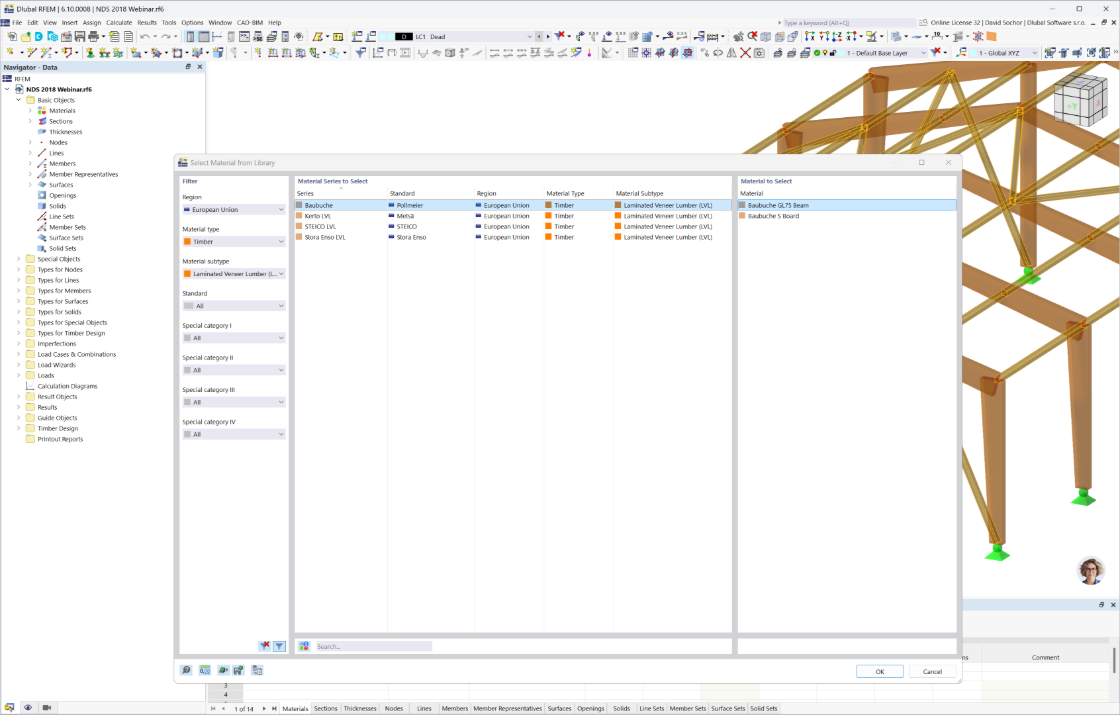
Task: Click the eye Display tab icon in navigator
Action: click(28, 707)
